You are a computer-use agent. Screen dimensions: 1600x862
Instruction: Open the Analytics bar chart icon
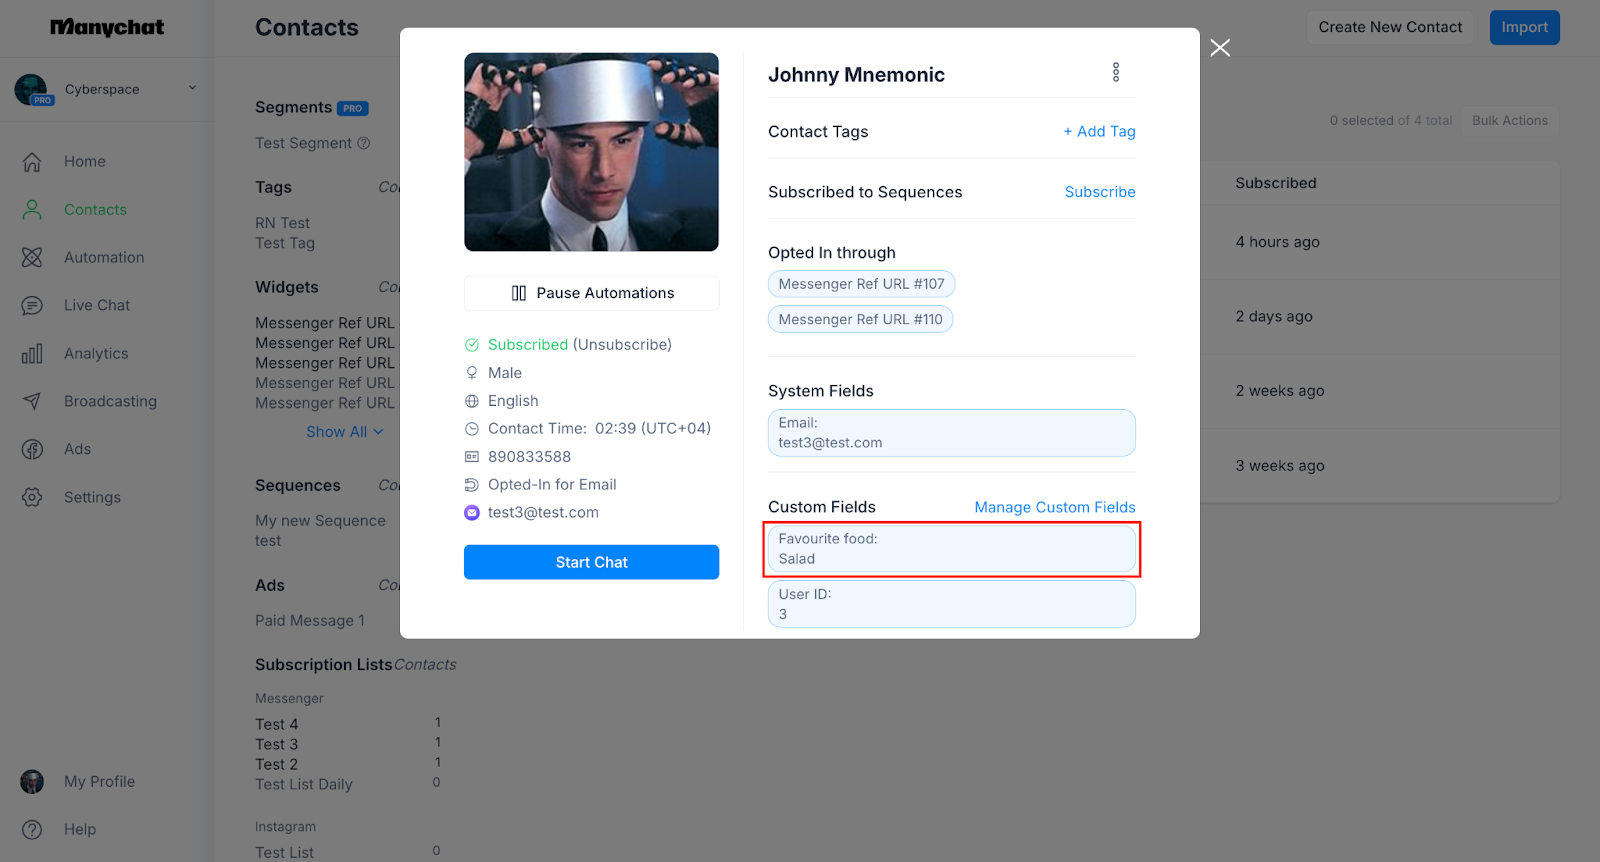coord(32,354)
